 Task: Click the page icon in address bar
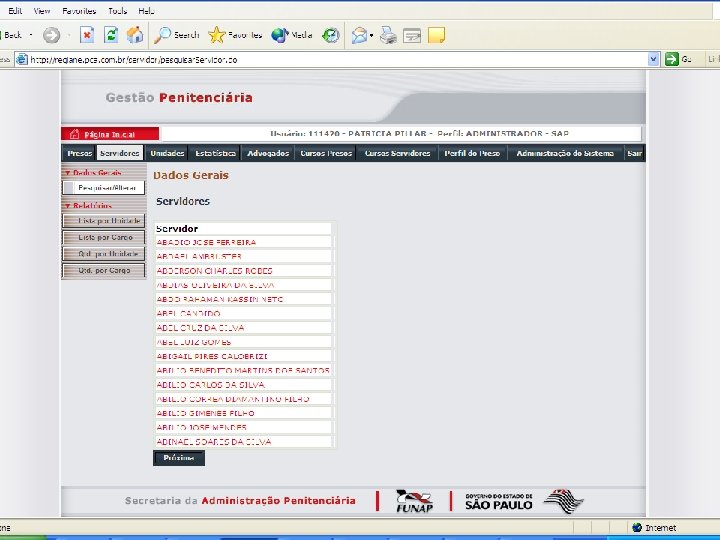[x=22, y=59]
